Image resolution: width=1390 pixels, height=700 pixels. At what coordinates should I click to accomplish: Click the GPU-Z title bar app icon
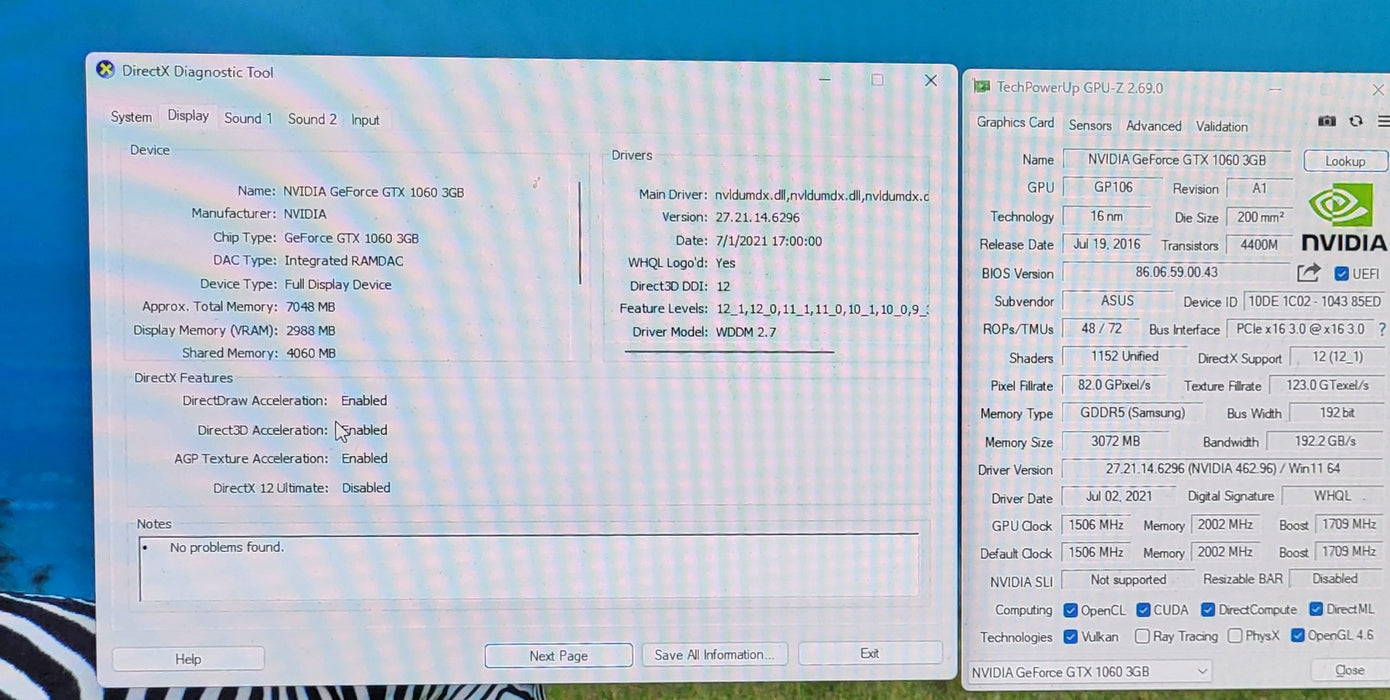pos(982,87)
